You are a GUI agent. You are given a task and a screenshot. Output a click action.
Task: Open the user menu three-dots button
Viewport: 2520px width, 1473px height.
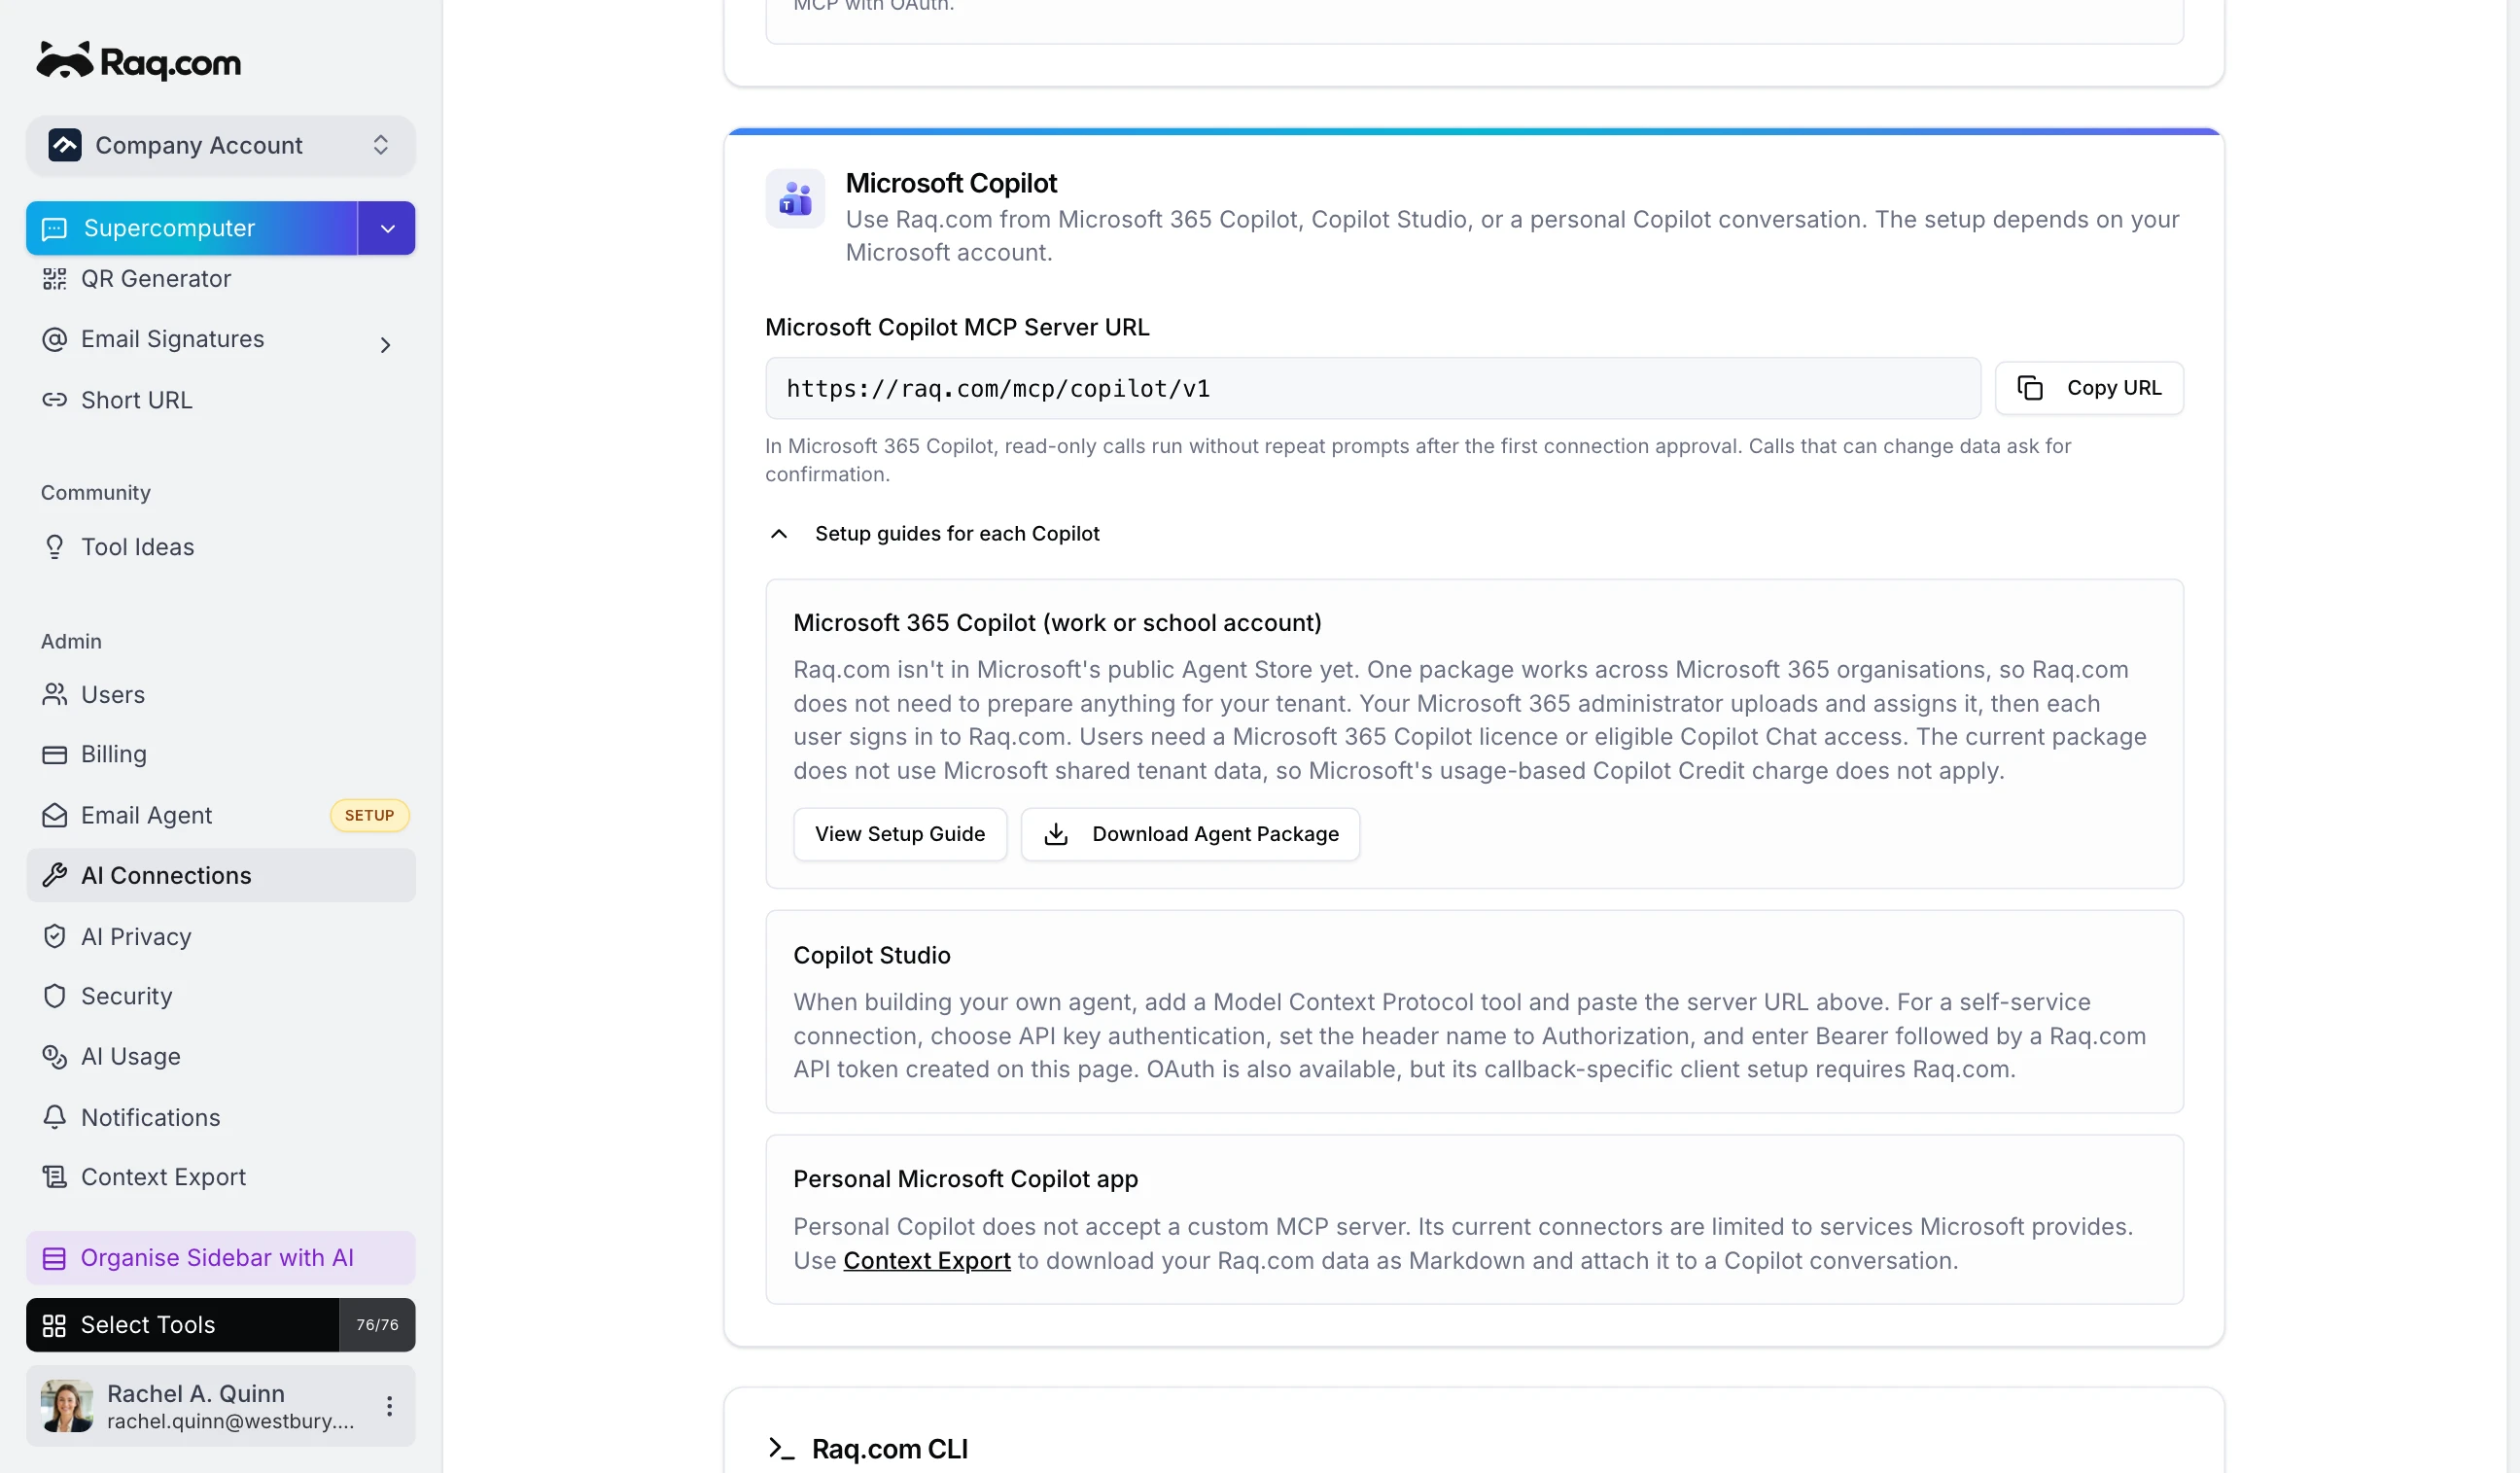(389, 1406)
